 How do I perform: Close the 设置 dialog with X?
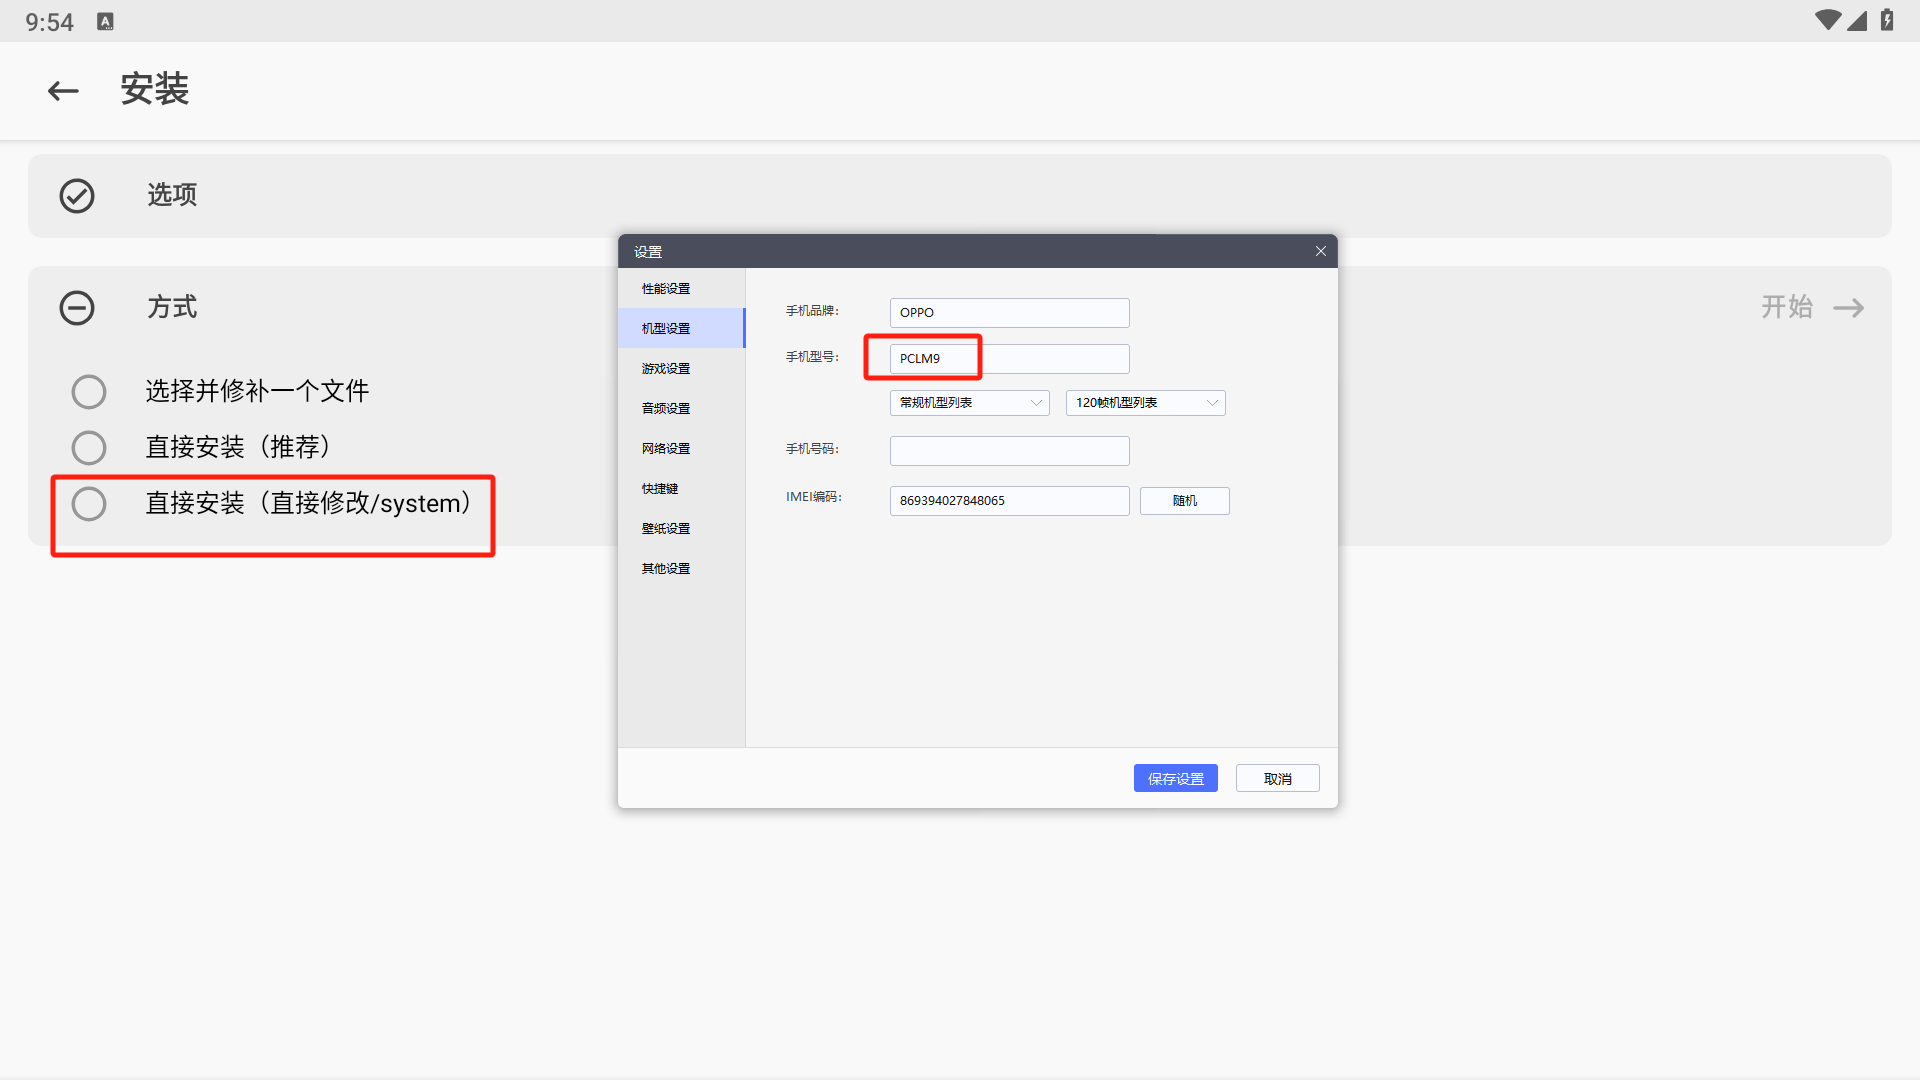[x=1320, y=251]
